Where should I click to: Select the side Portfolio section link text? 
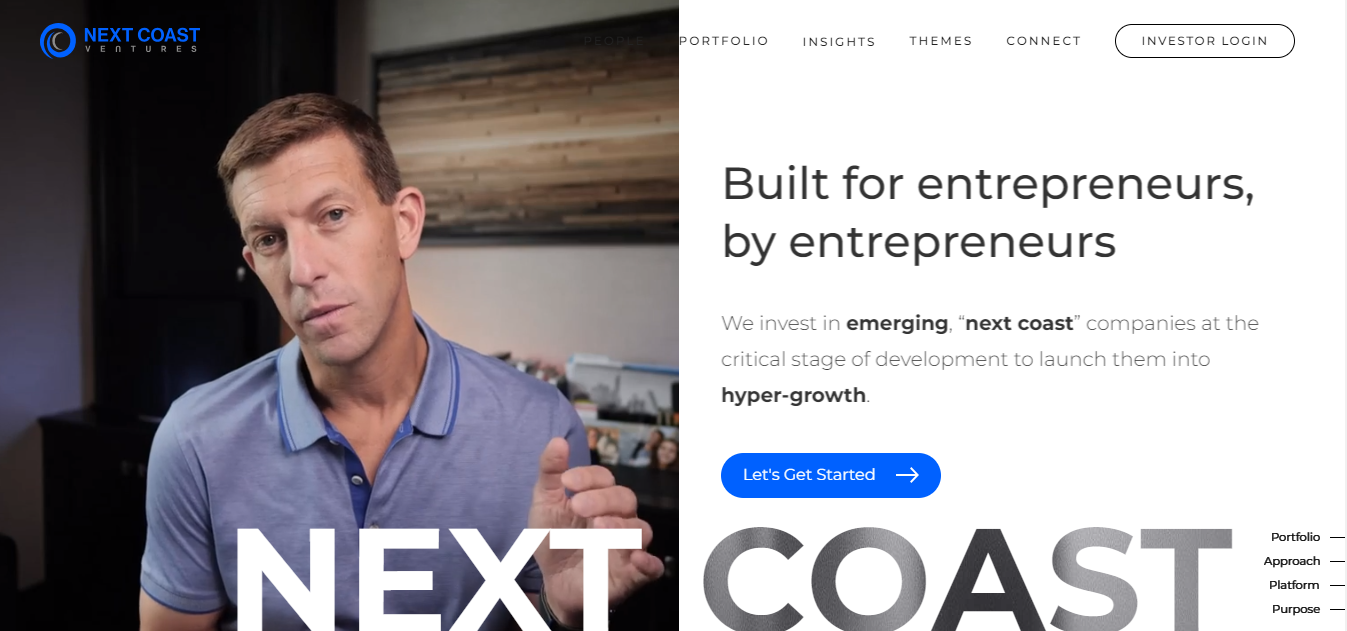1296,538
